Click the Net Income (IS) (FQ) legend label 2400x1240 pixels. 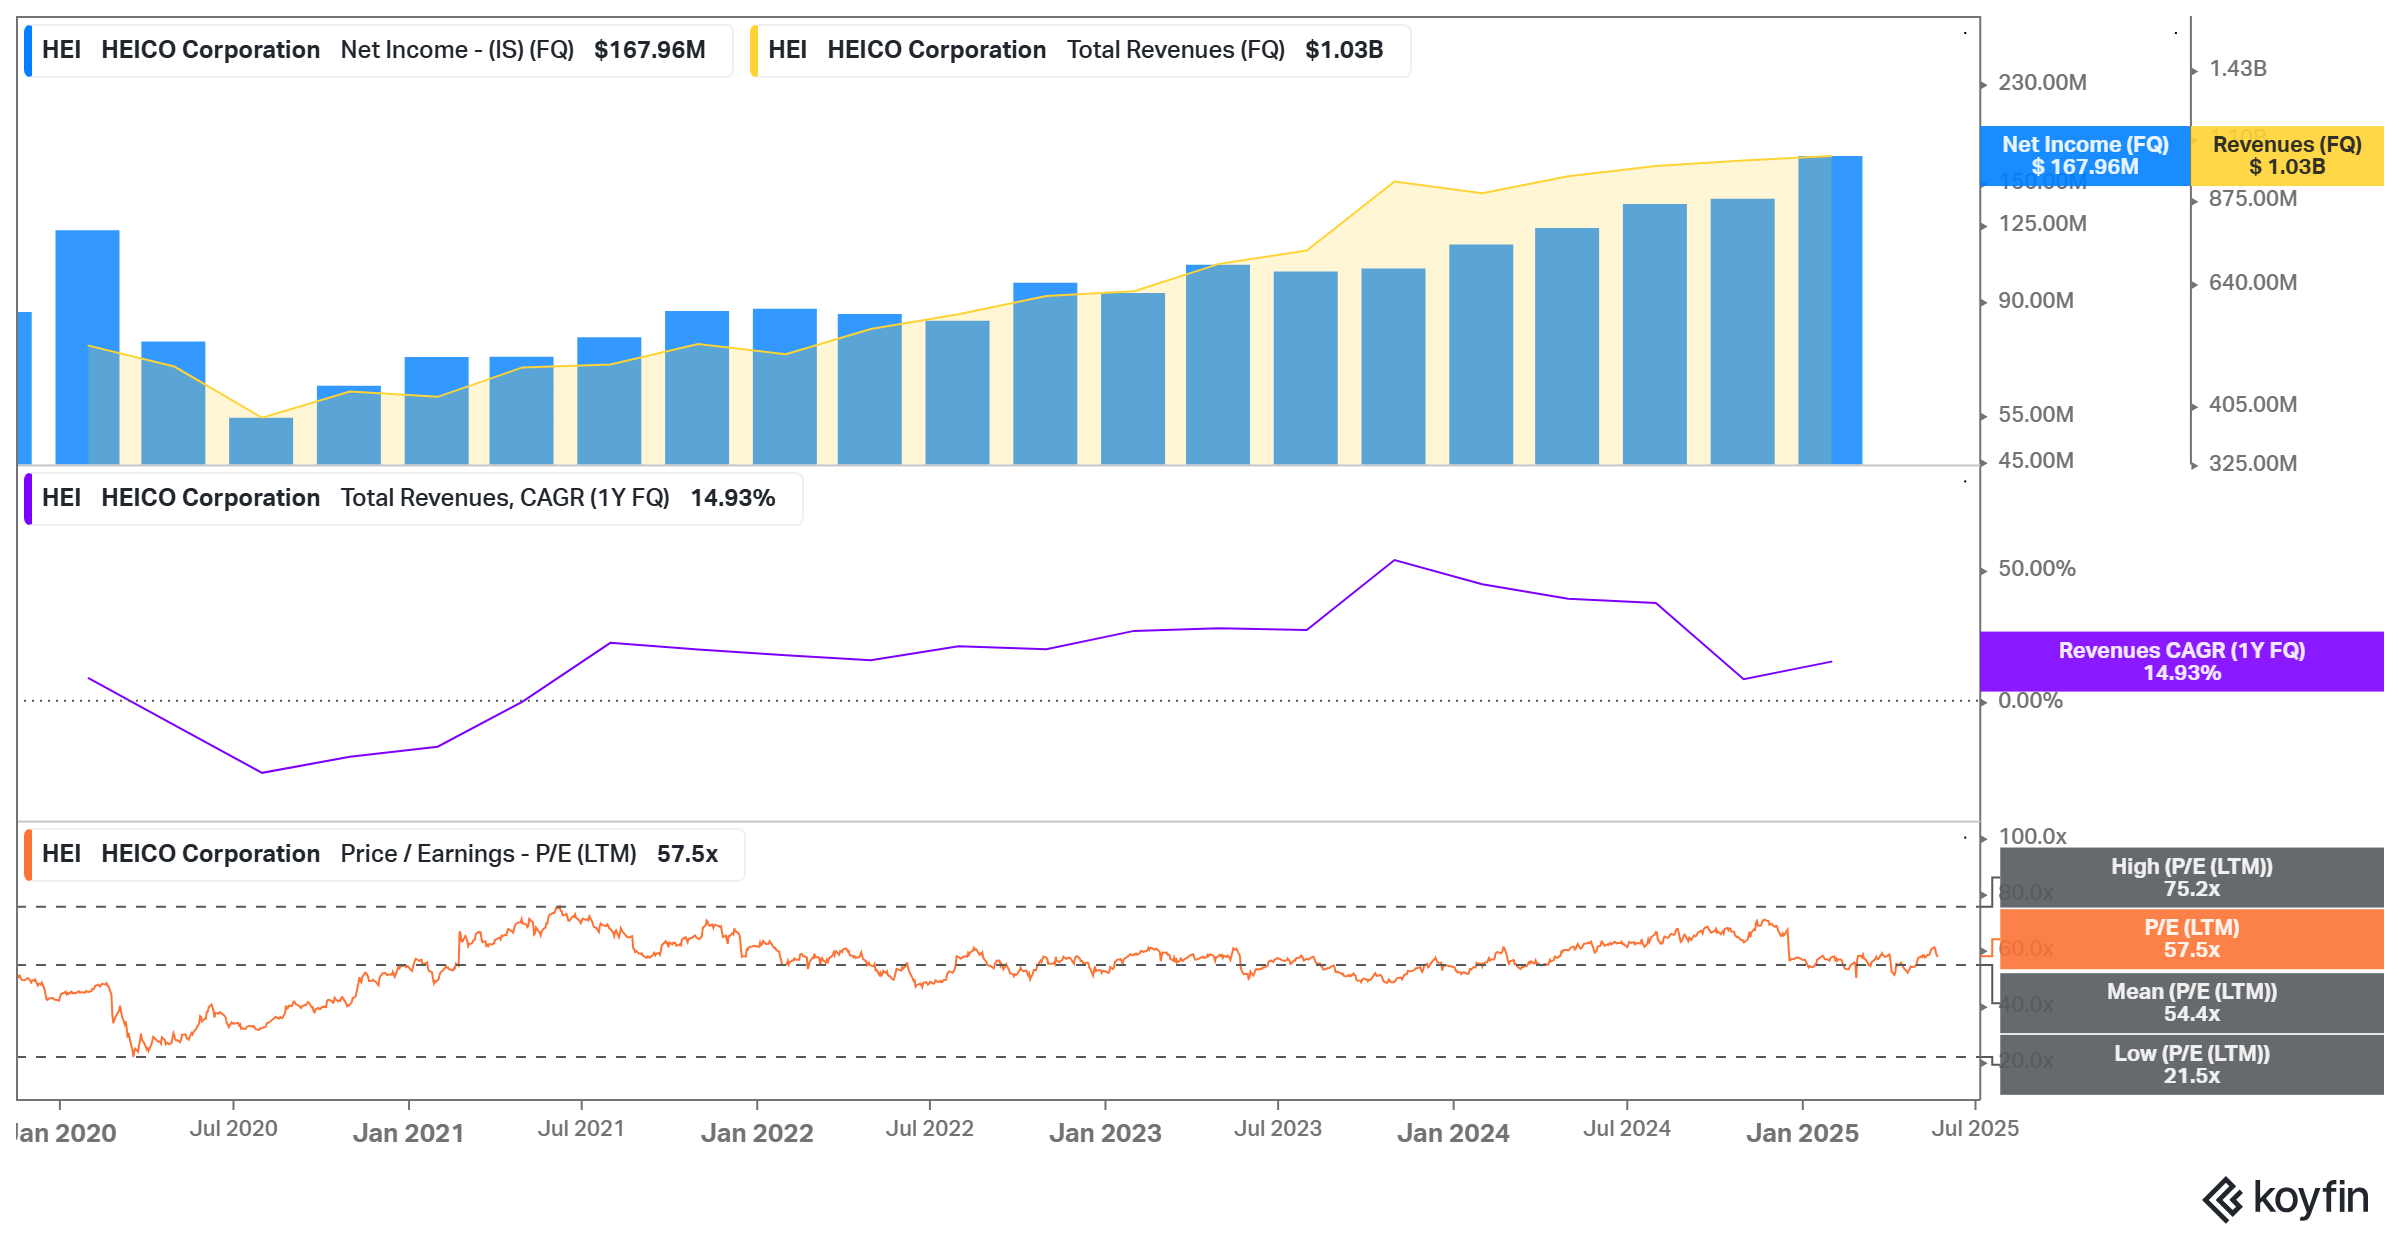pyautogui.click(x=378, y=50)
